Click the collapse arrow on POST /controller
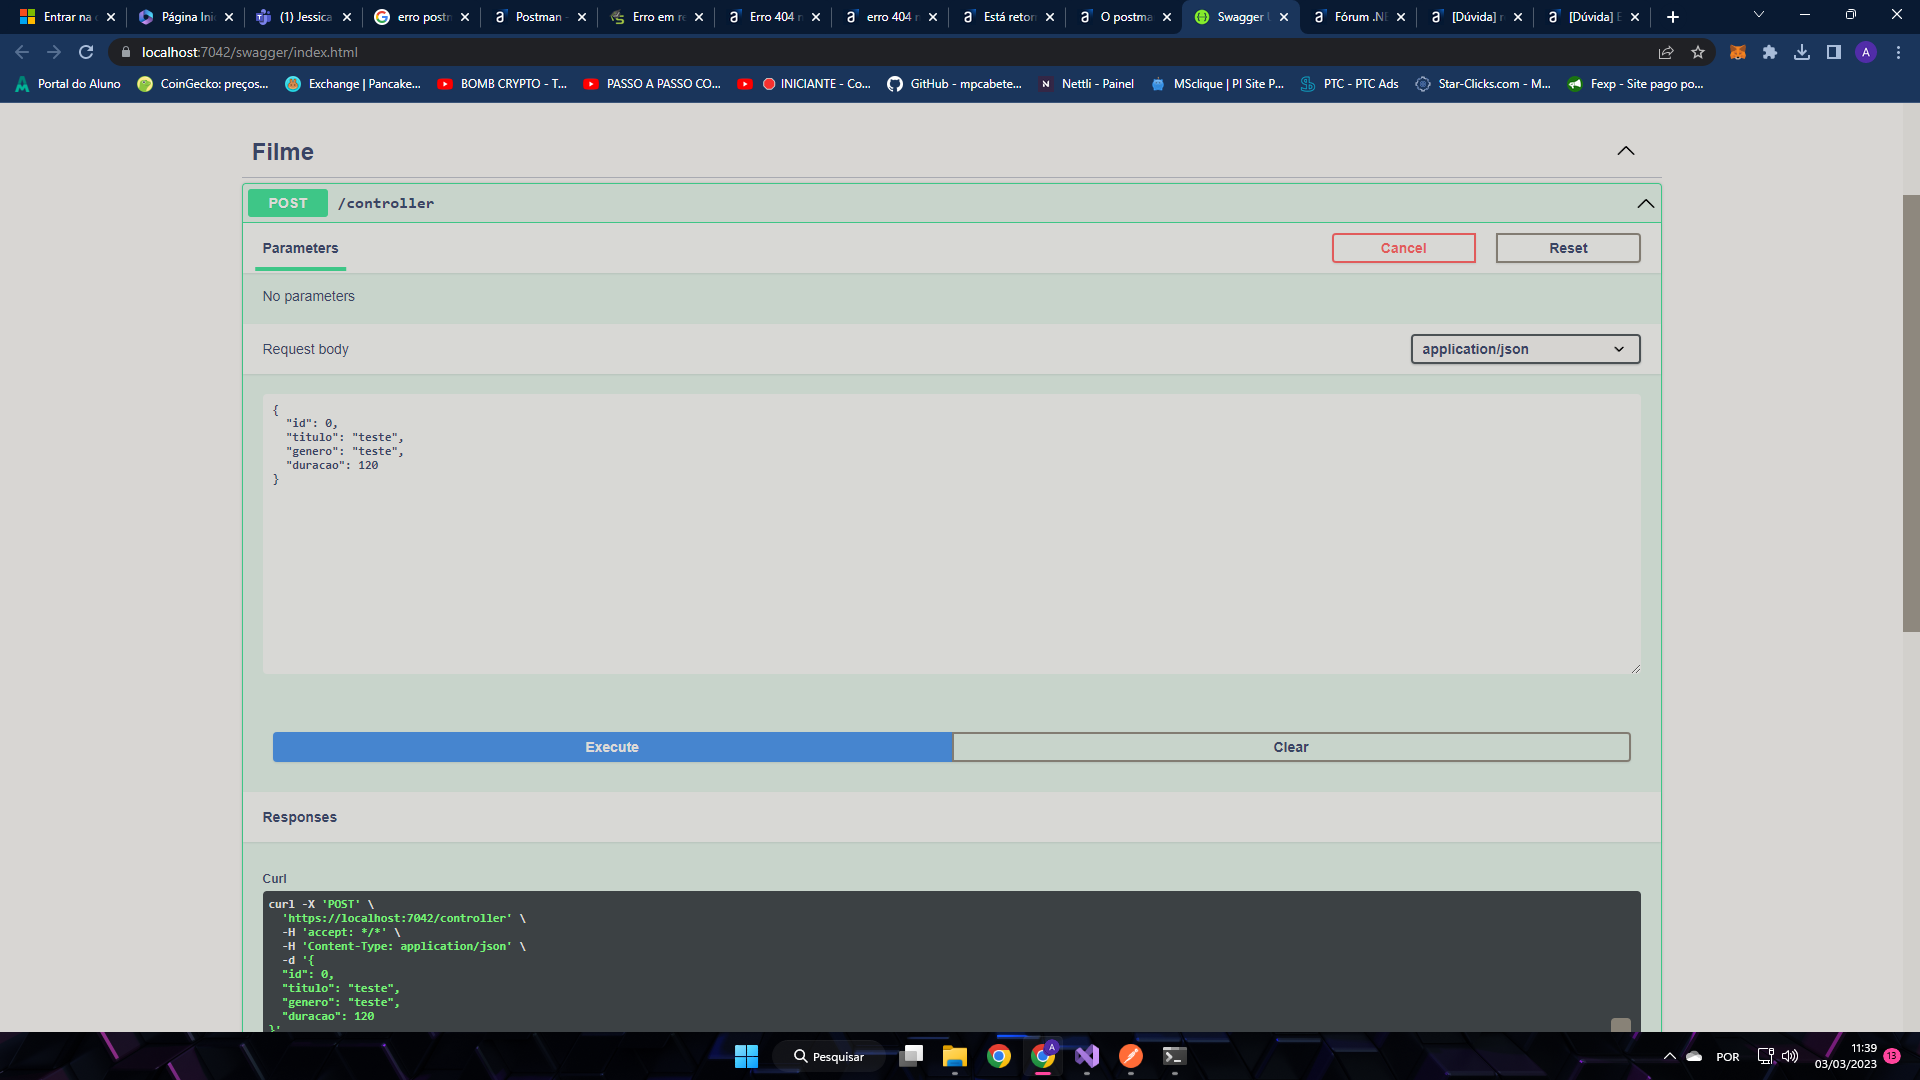 [1646, 203]
